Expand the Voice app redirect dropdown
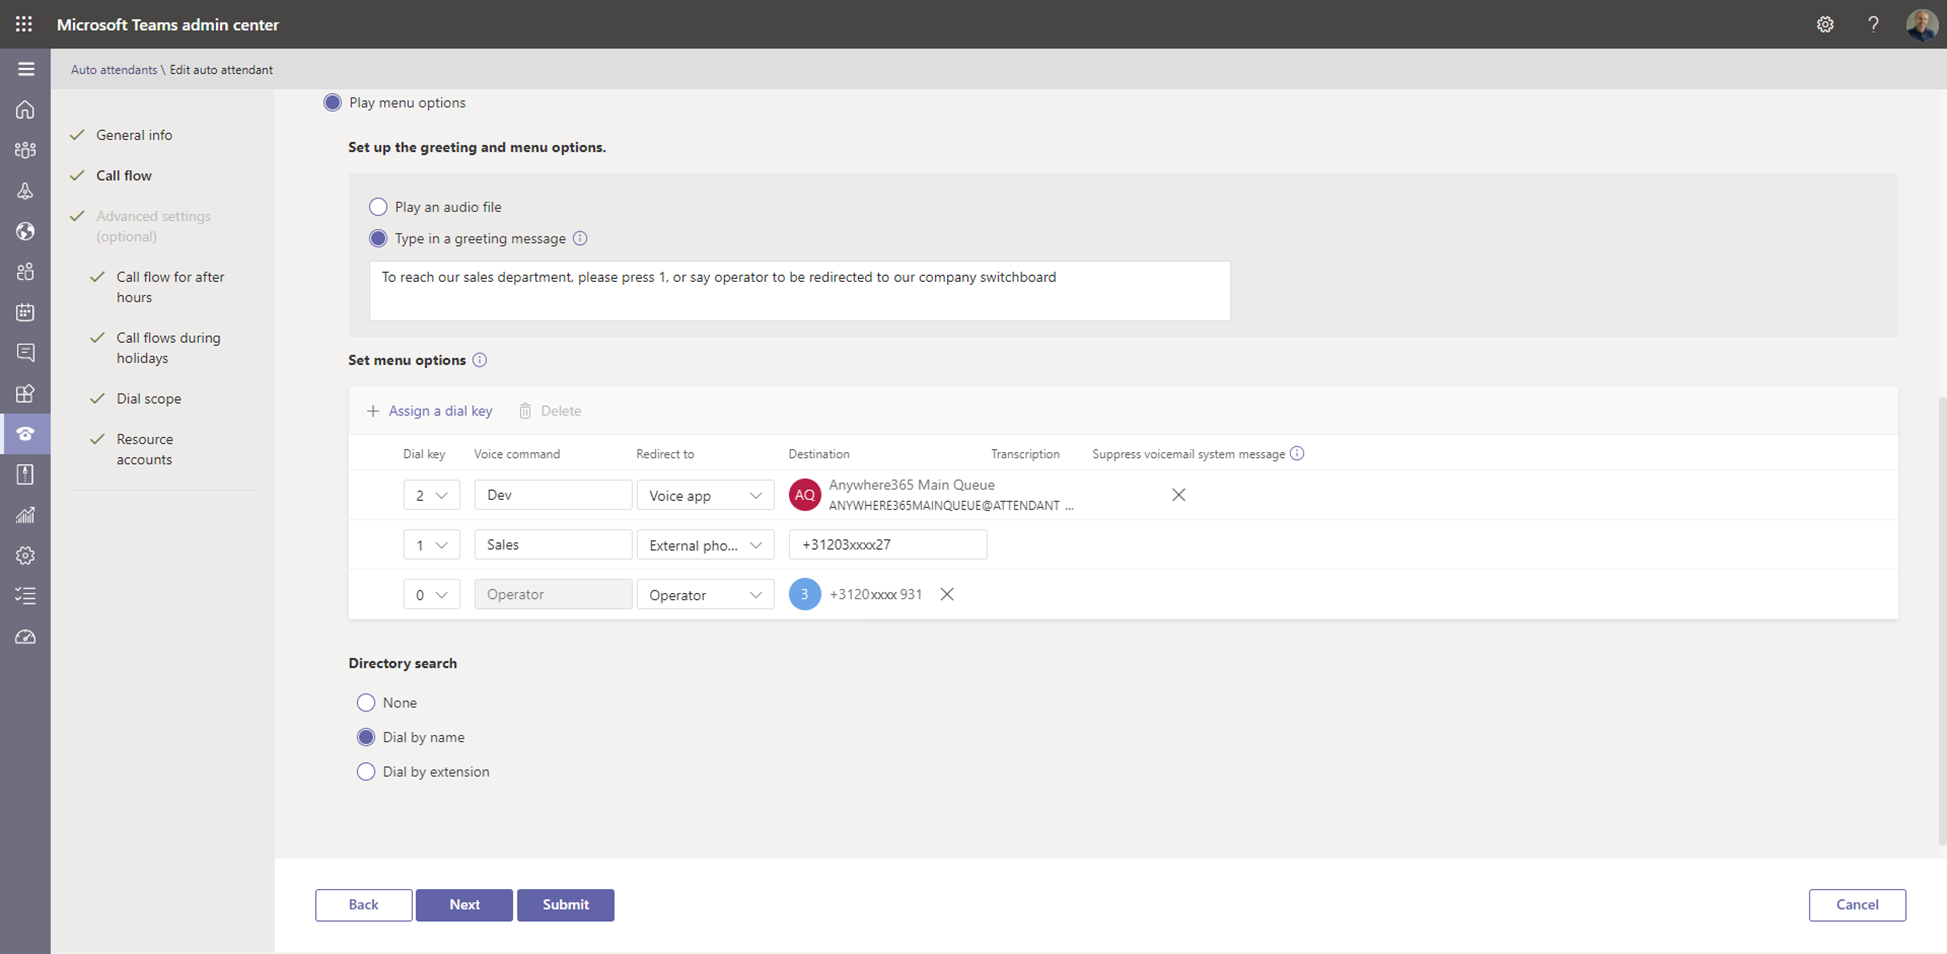Viewport: 1947px width, 954px height. tap(705, 495)
